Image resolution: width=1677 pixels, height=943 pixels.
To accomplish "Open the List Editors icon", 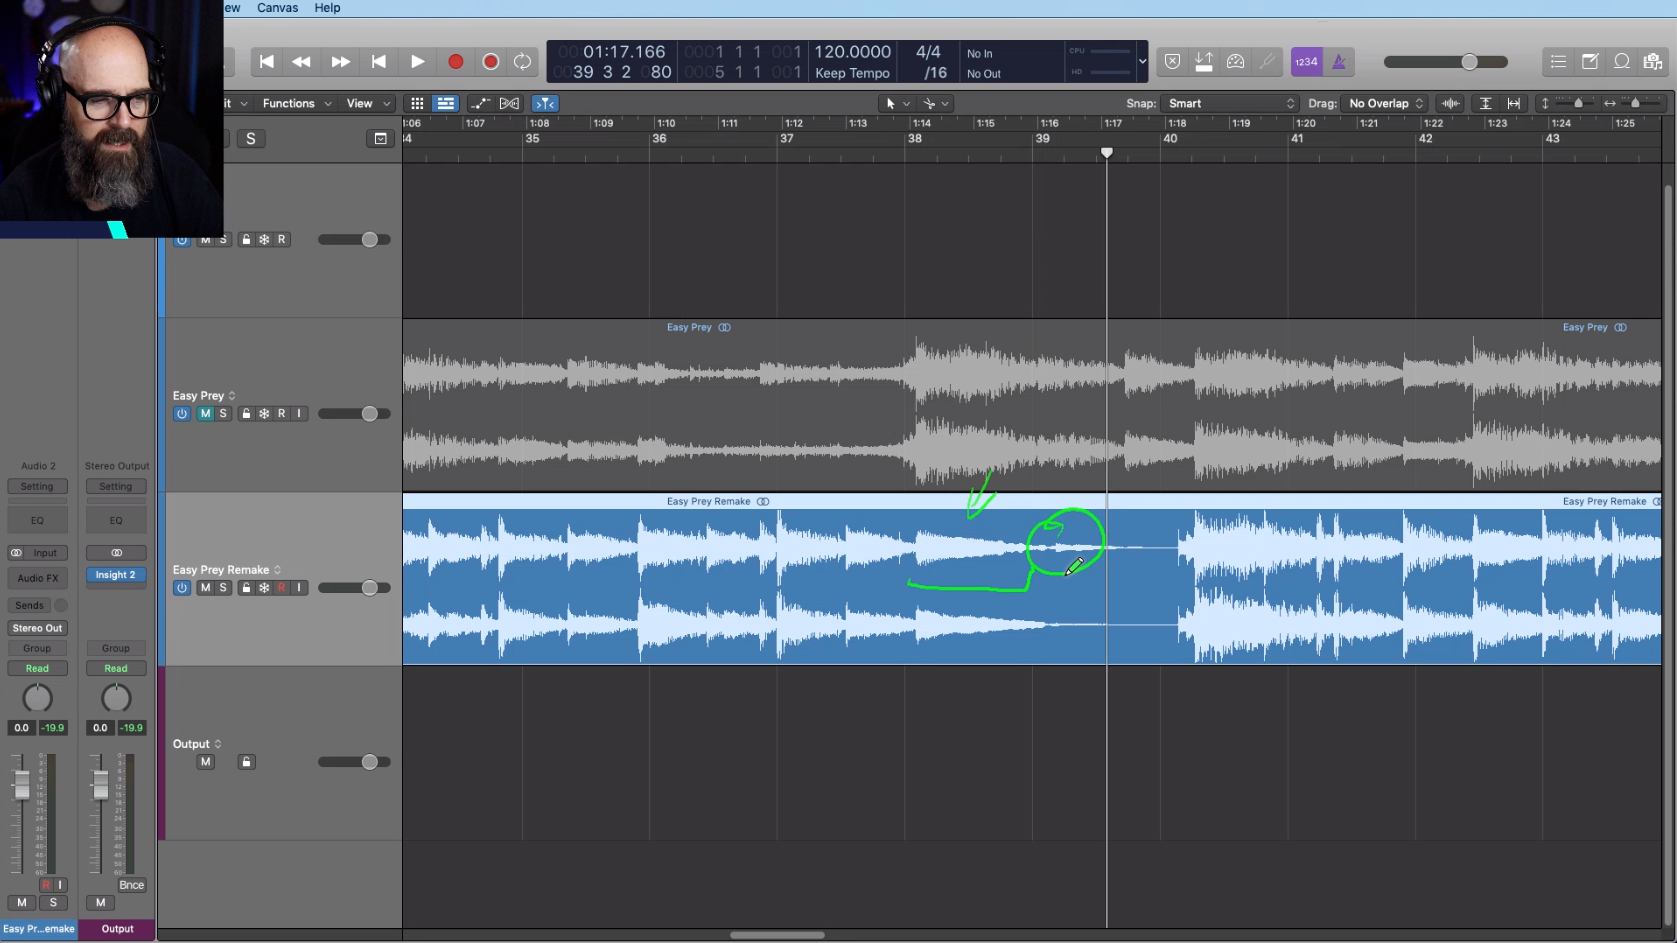I will (1558, 62).
